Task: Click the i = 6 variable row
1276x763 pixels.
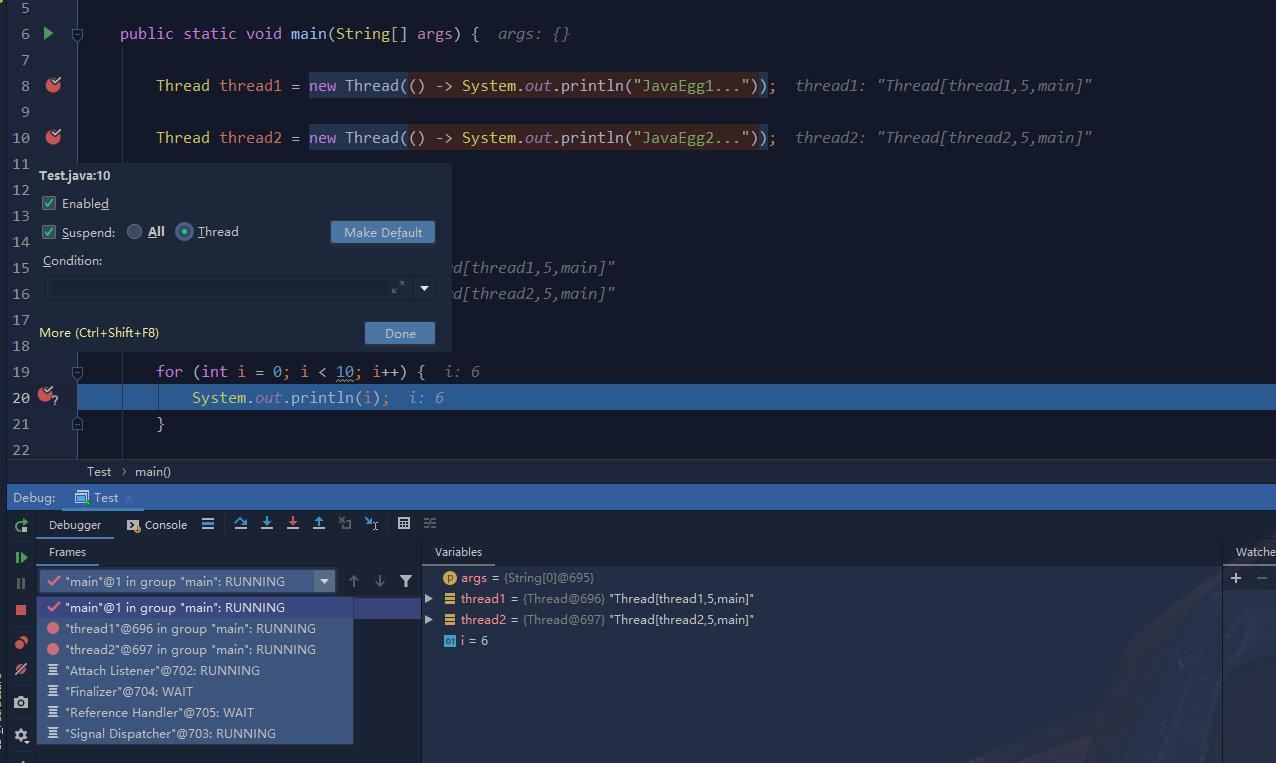Action: pyautogui.click(x=822, y=641)
